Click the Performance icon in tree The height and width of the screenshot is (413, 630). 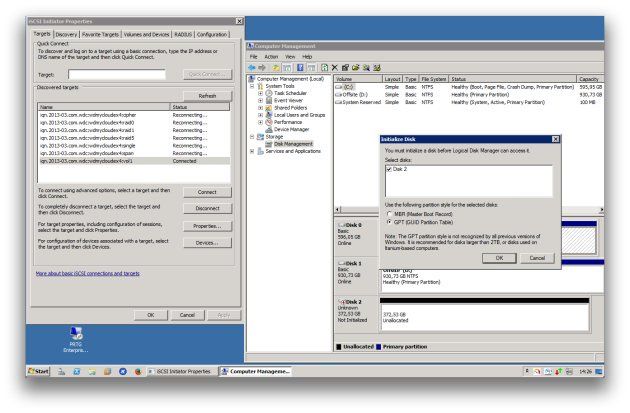point(269,122)
